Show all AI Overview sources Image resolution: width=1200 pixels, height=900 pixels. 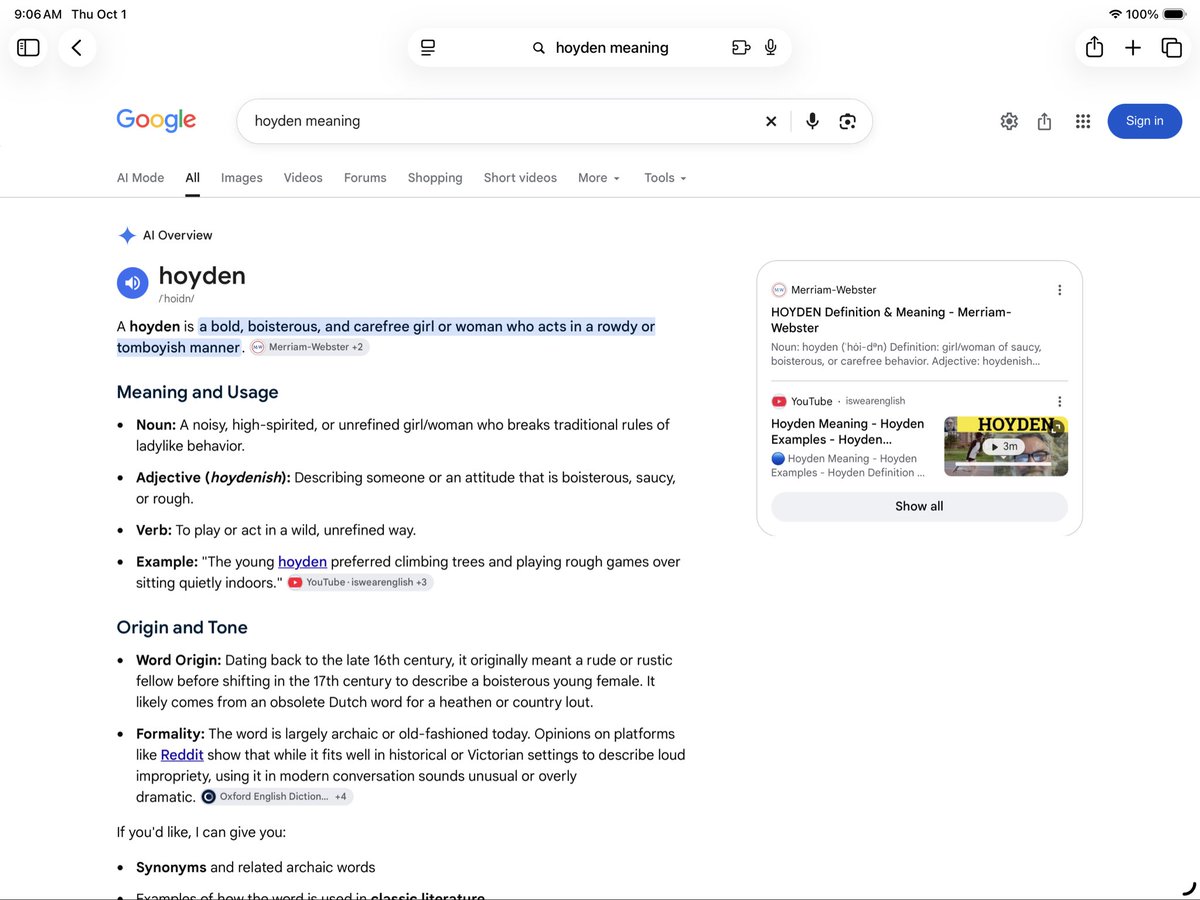(x=919, y=506)
